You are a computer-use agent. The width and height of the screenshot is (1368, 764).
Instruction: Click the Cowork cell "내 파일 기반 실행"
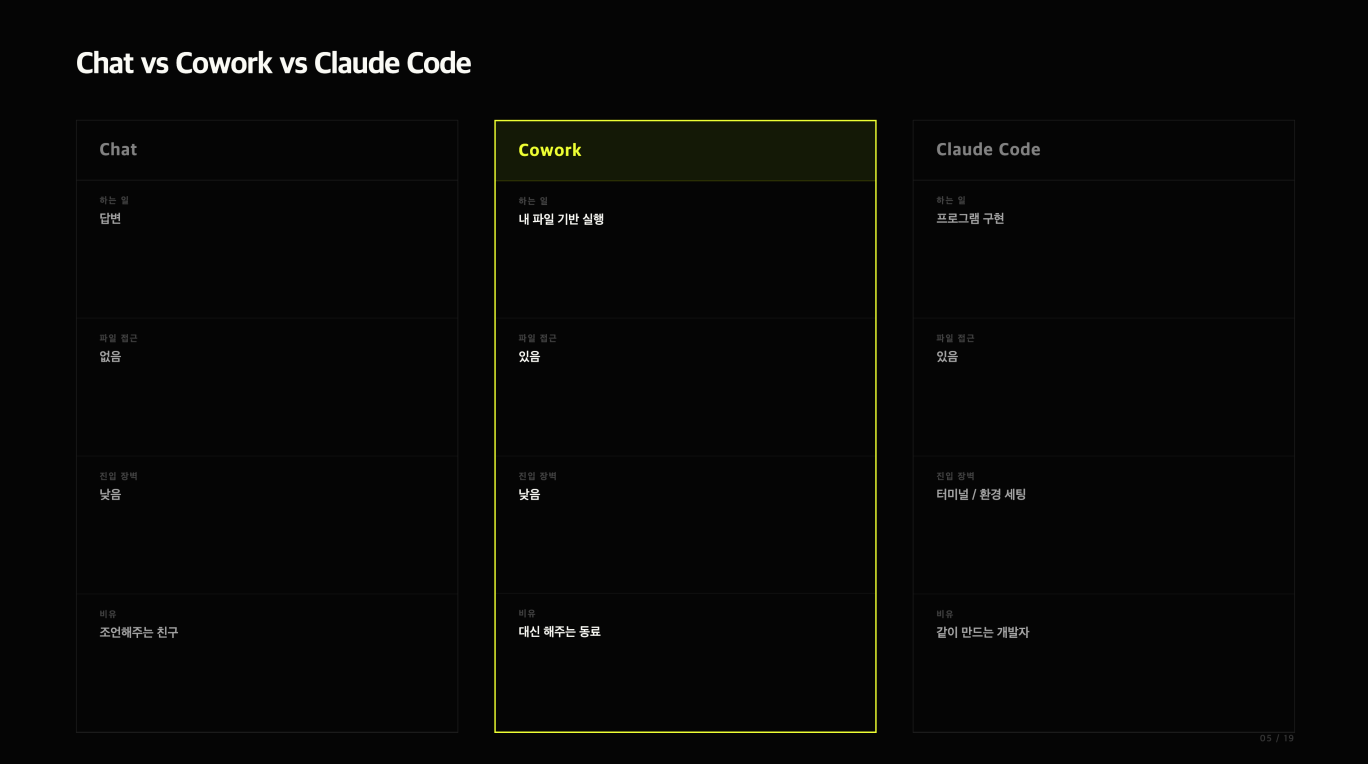[x=561, y=219]
